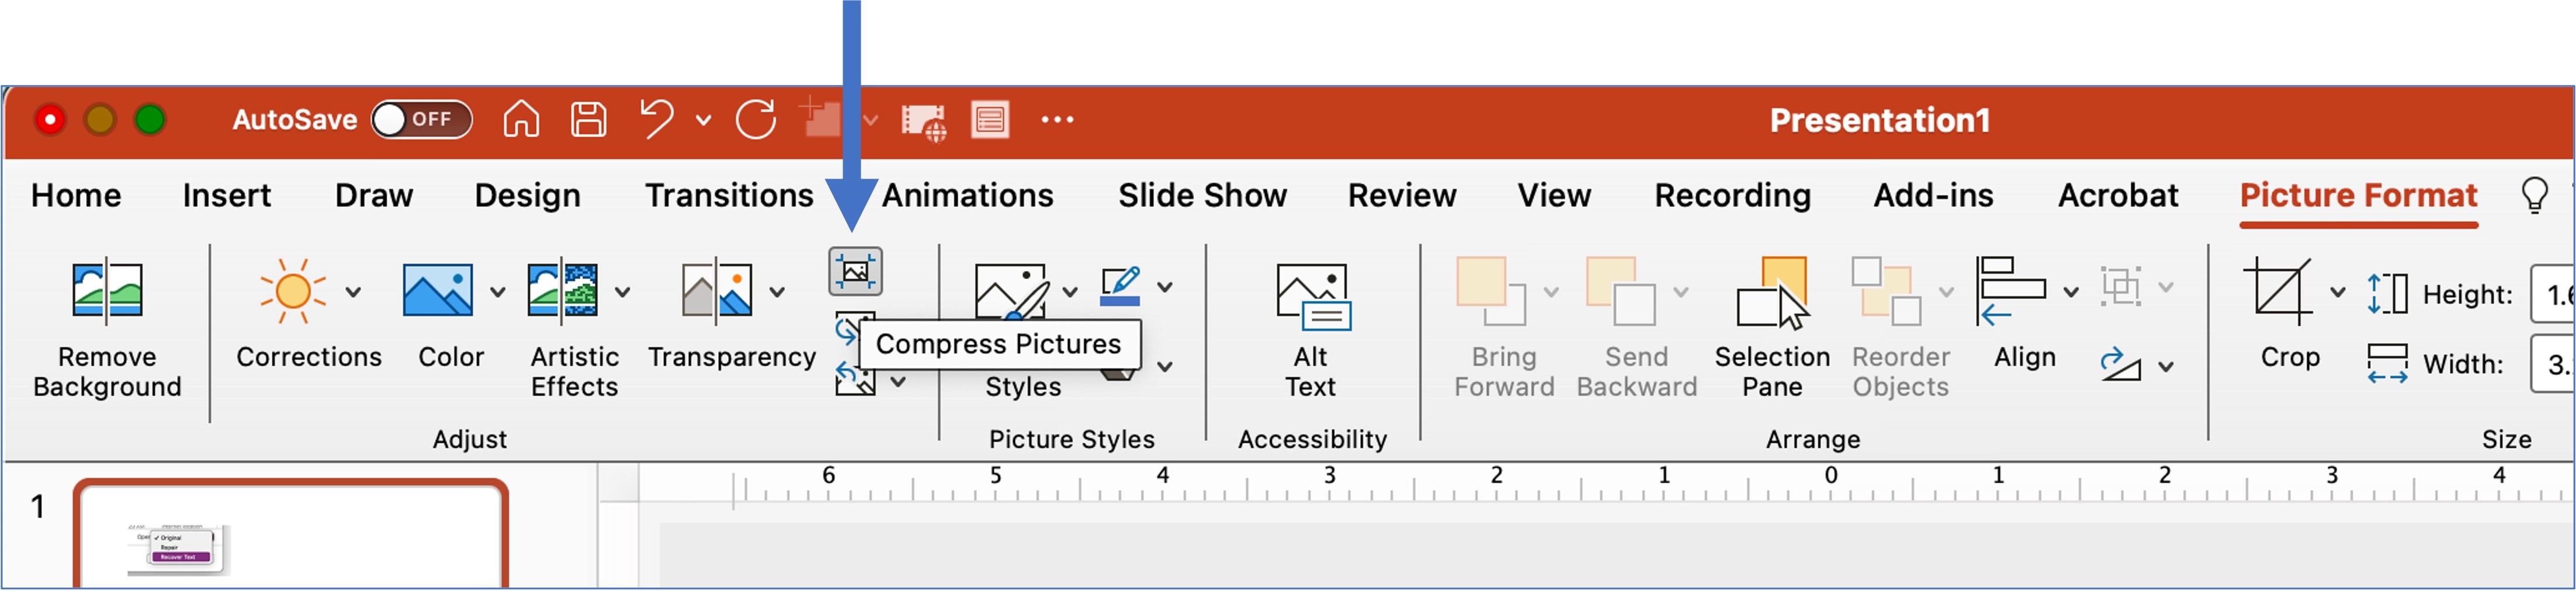Select the Crop tool icon

tap(2278, 291)
